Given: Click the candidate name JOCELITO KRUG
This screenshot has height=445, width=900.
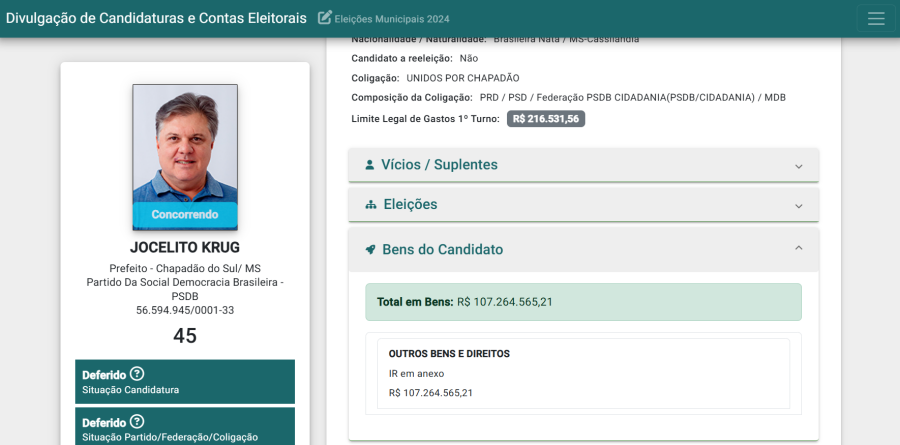Looking at the screenshot, I should (x=185, y=247).
